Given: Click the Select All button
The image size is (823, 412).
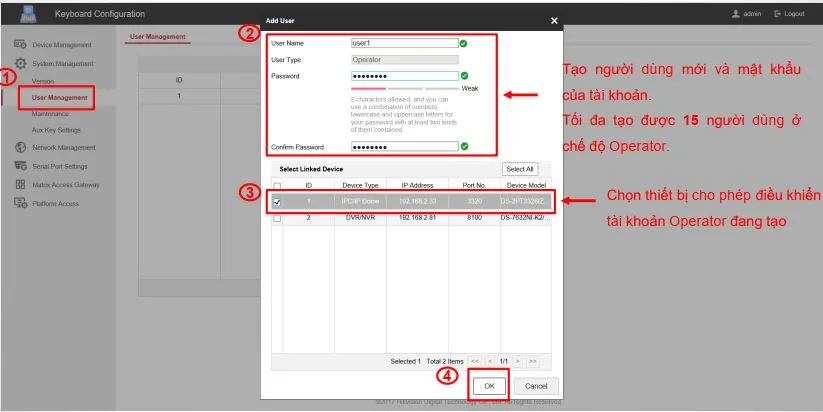Looking at the screenshot, I should coord(520,169).
